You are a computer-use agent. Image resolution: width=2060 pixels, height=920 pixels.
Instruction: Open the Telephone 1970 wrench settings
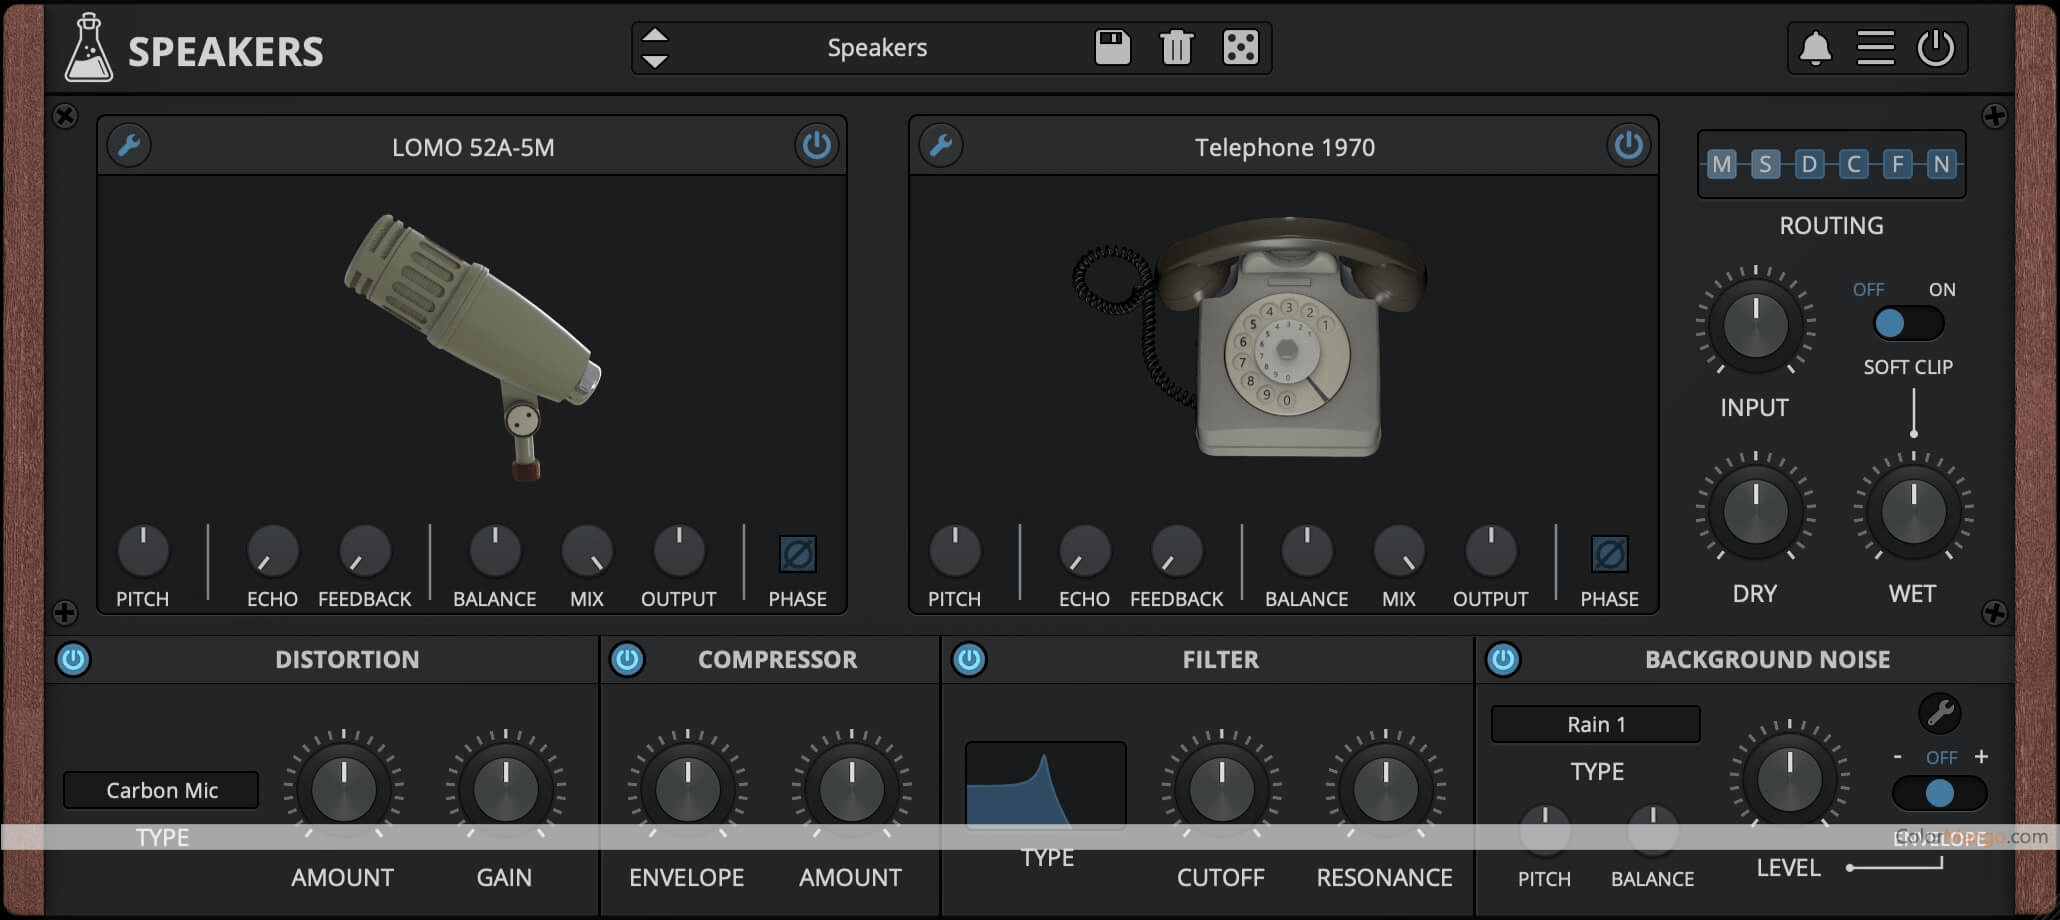tap(941, 145)
